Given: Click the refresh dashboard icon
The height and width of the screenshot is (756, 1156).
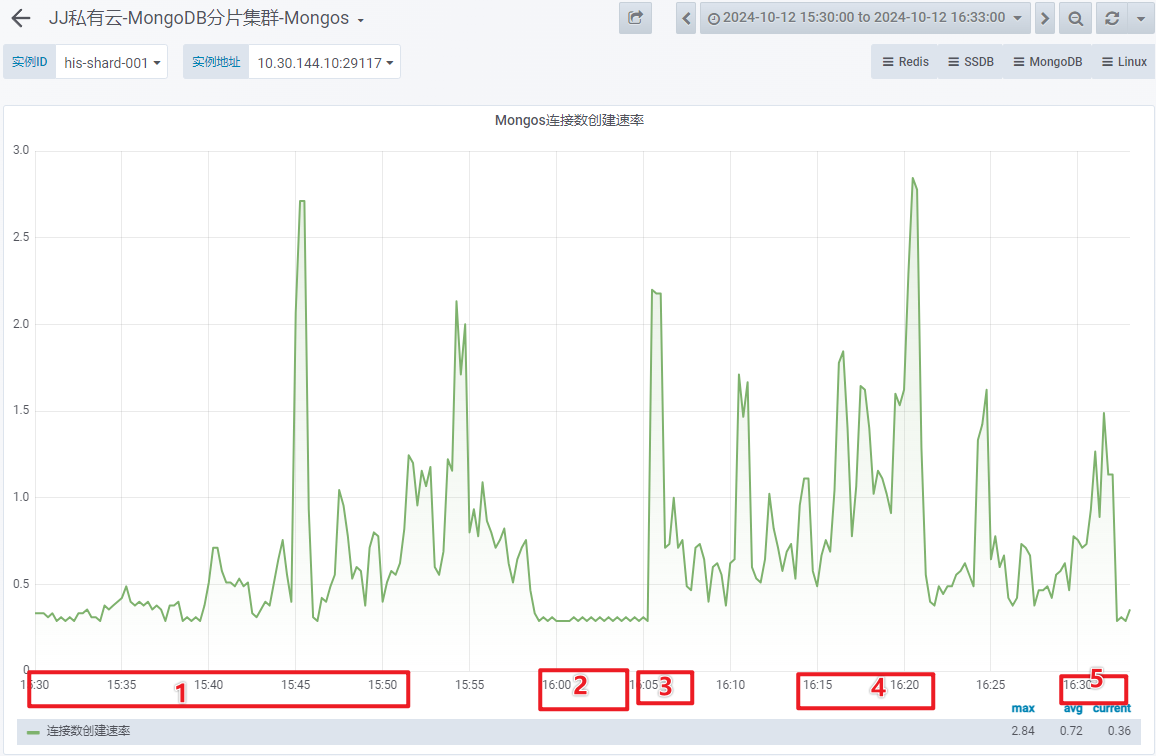Looking at the screenshot, I should click(1111, 18).
